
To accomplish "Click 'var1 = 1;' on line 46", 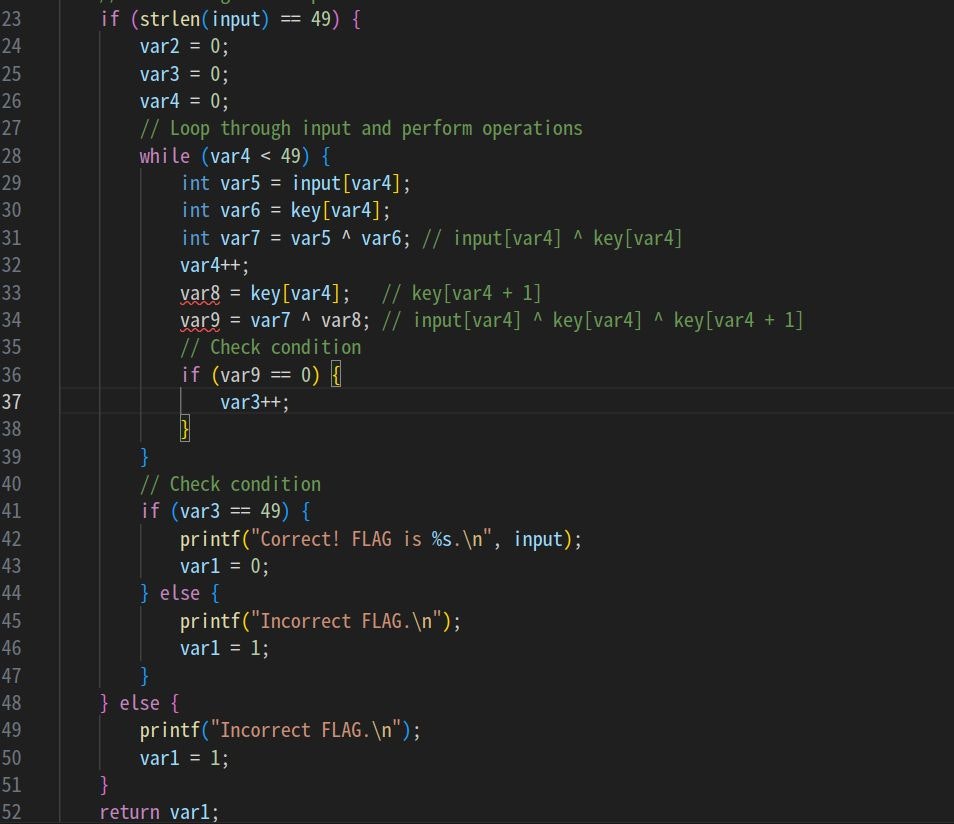I will [225, 649].
